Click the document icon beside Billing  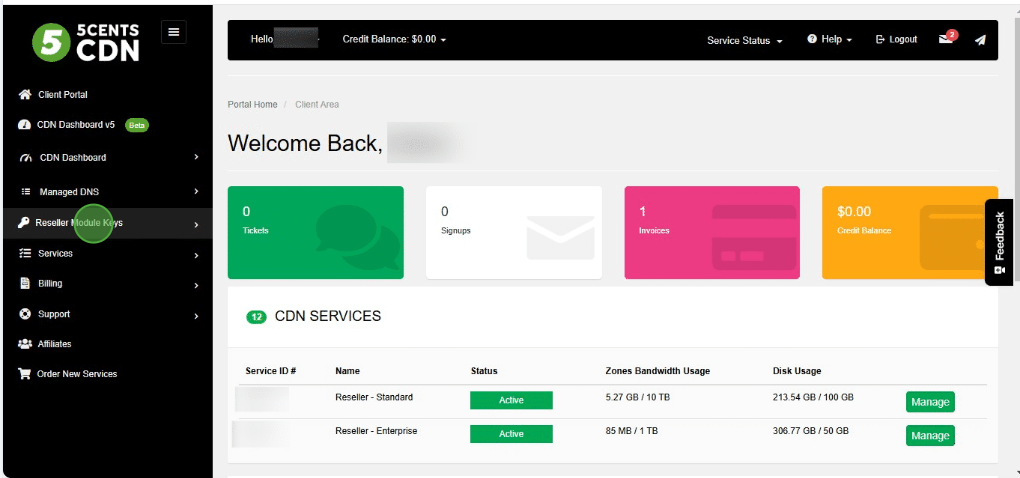(x=25, y=284)
